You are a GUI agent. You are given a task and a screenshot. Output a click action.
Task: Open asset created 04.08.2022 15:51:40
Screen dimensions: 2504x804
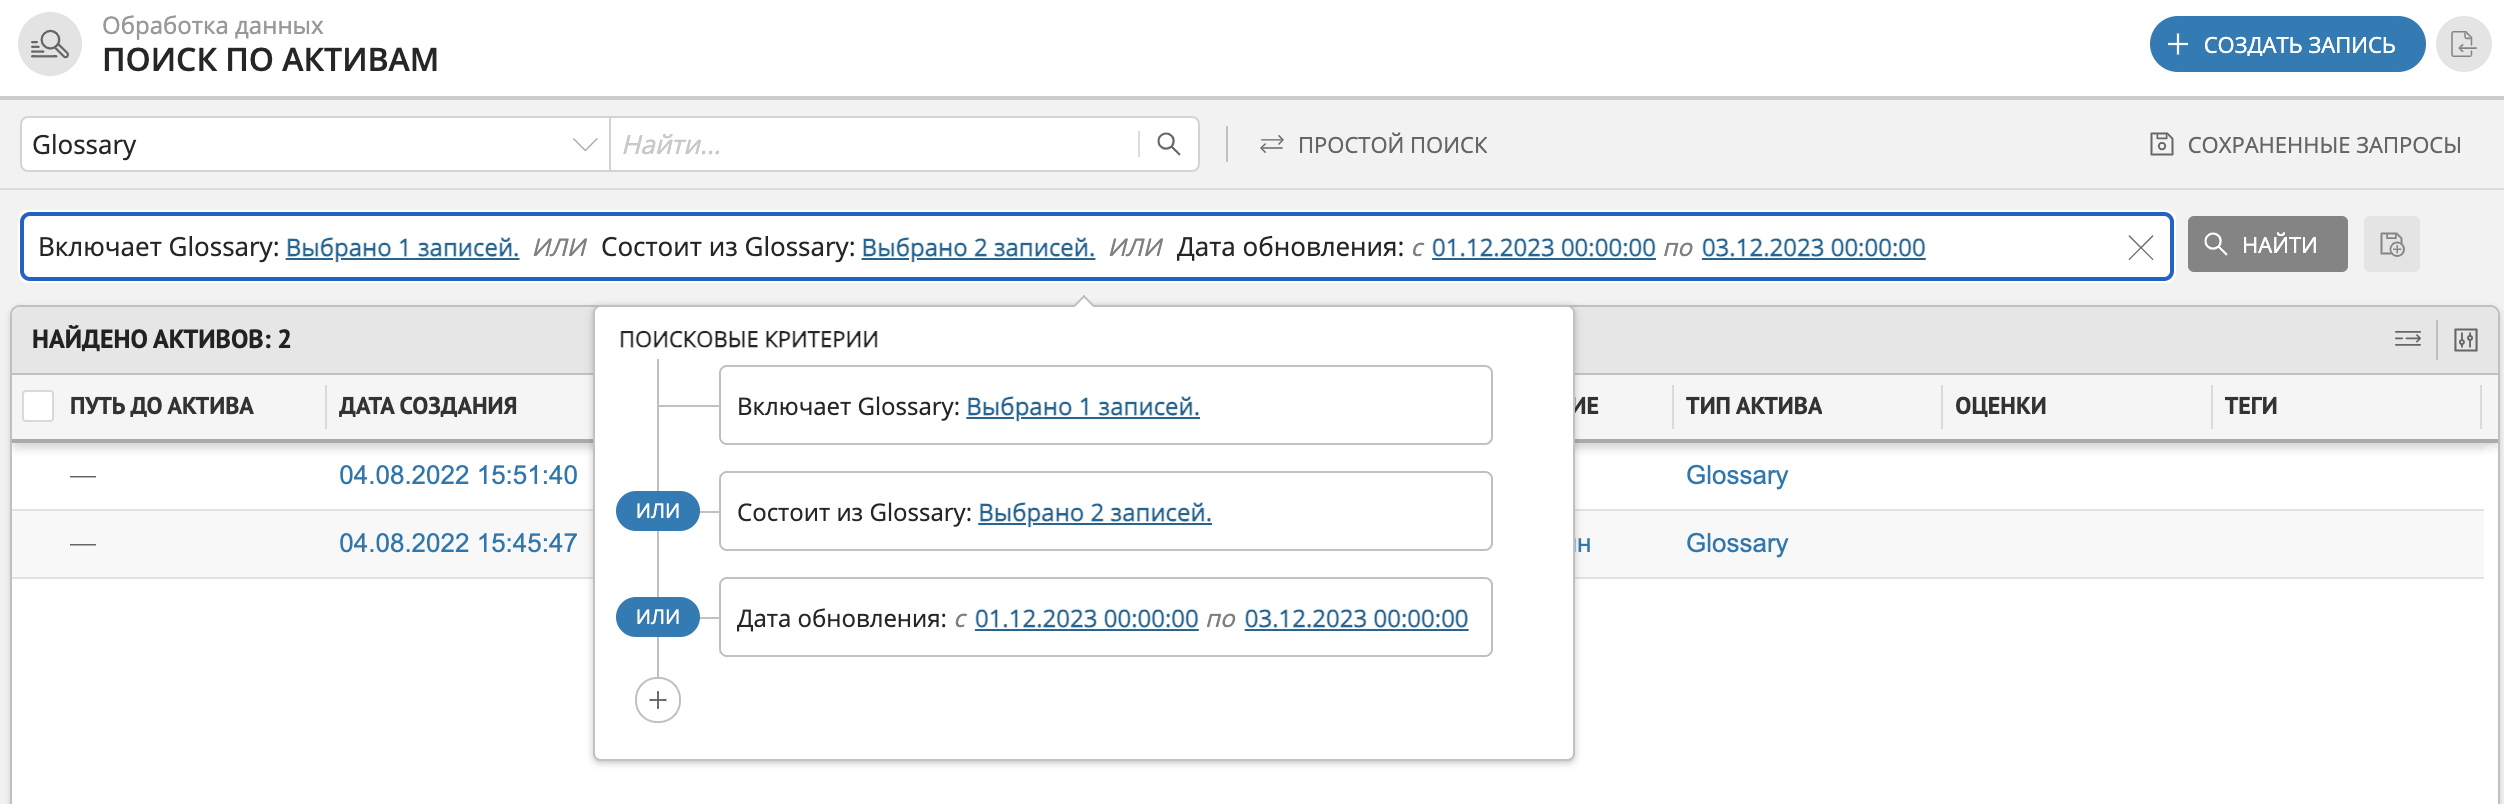(x=458, y=475)
